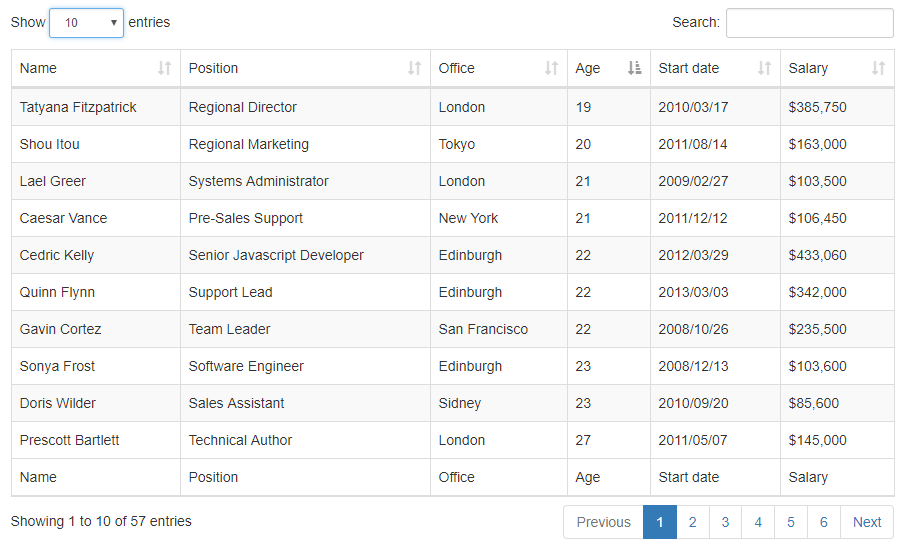Select page 1 in pagination
The width and height of the screenshot is (908, 553).
tap(660, 522)
